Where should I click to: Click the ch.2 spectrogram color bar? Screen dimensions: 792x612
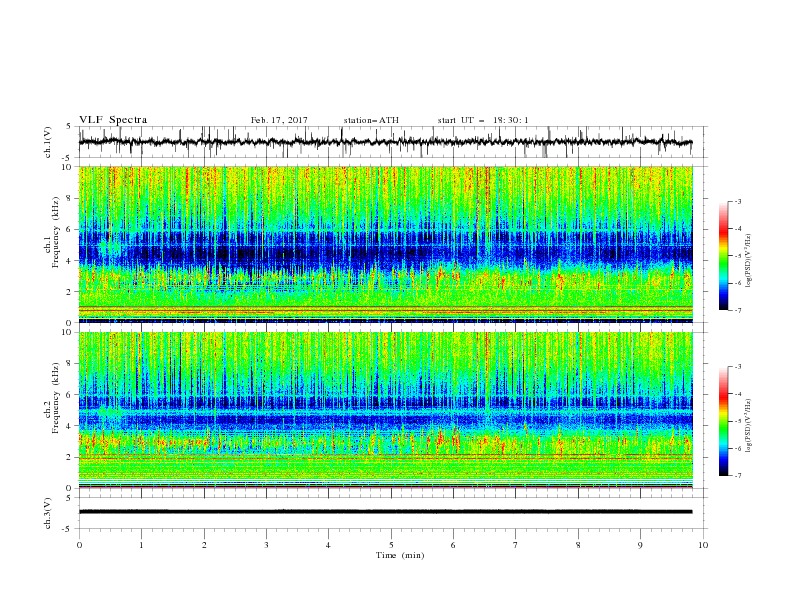point(723,421)
